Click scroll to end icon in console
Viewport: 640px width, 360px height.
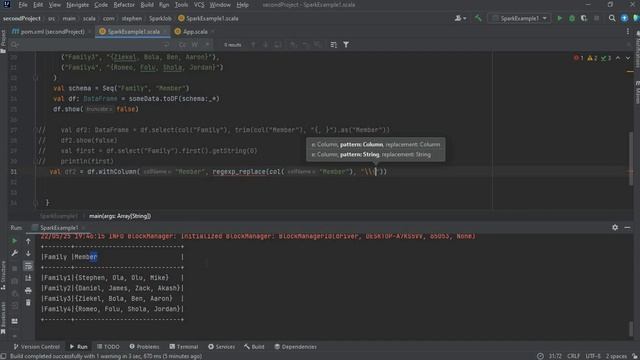pyautogui.click(x=28, y=278)
